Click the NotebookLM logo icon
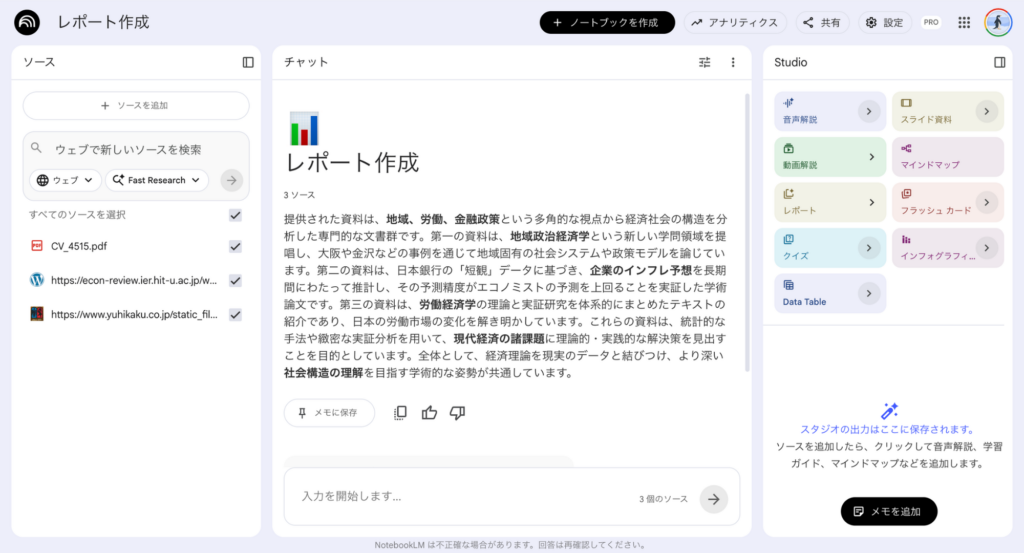 [27, 22]
